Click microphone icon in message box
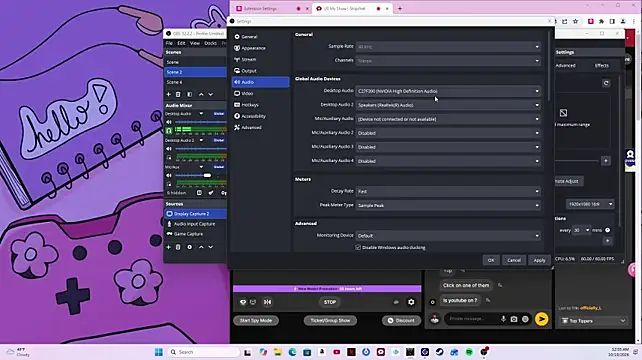The width and height of the screenshot is (642, 360). pyautogui.click(x=503, y=319)
